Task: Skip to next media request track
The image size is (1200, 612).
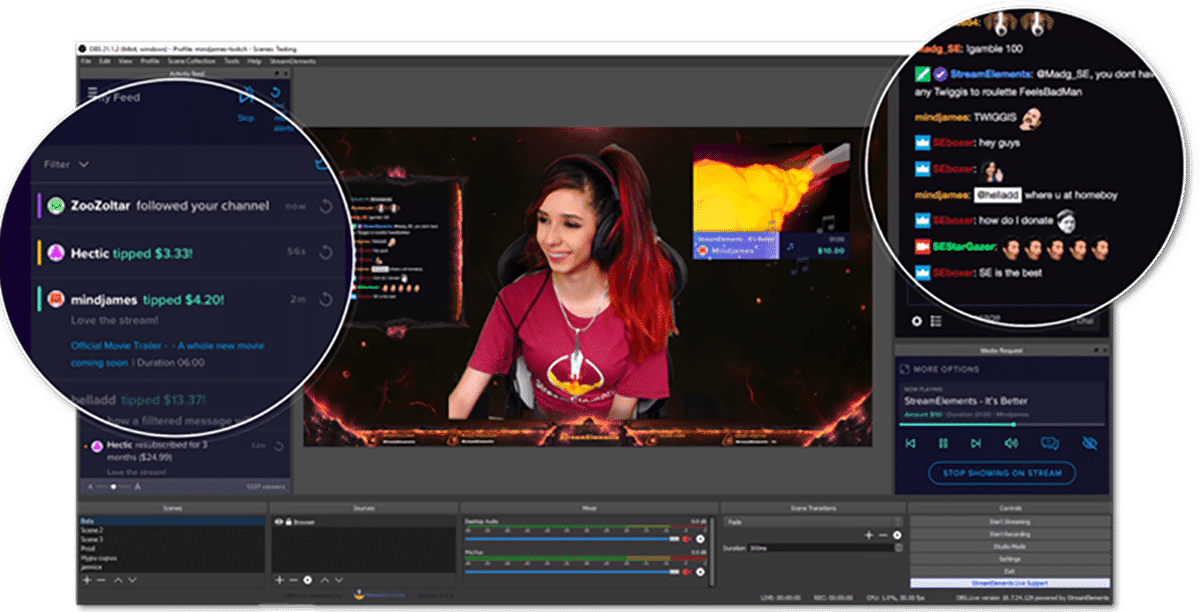Action: tap(976, 443)
